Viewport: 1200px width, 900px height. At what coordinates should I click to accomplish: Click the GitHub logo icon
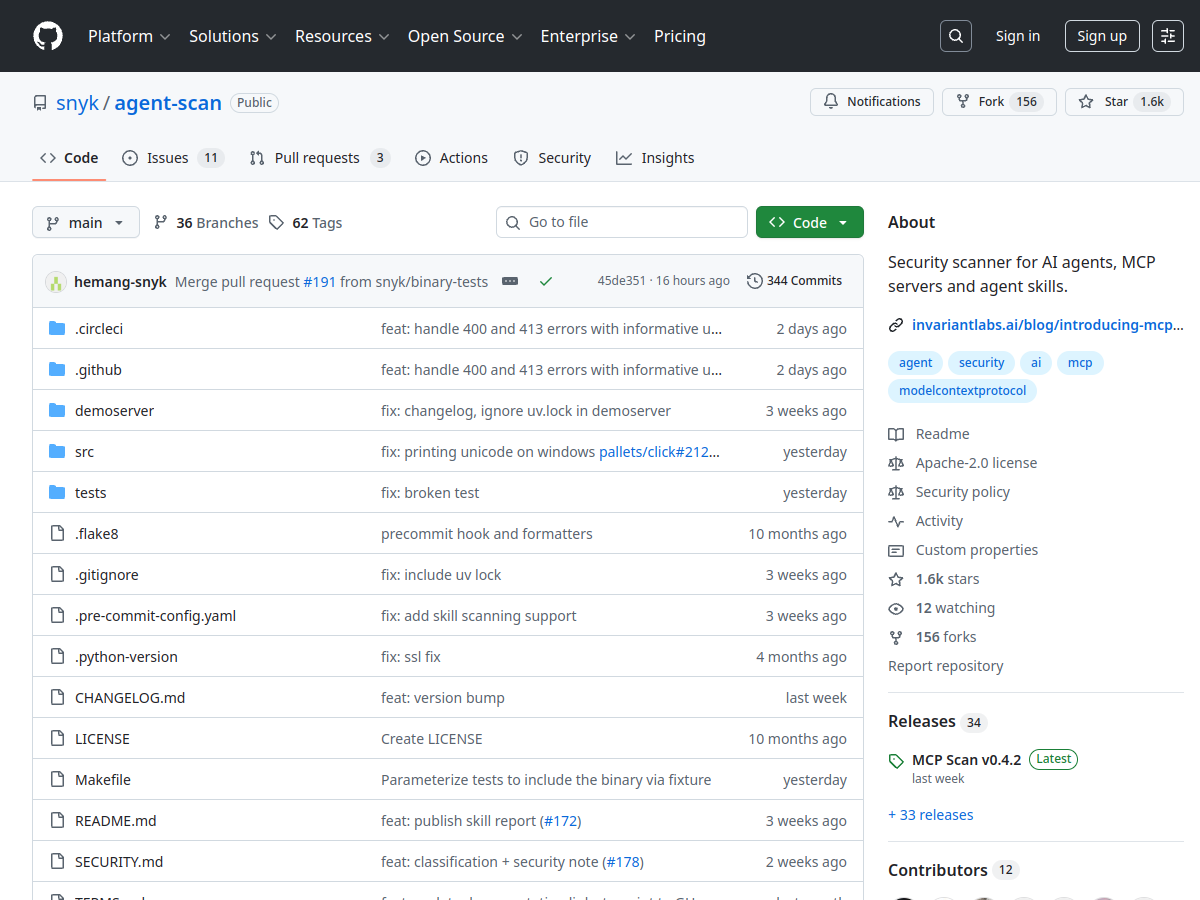48,36
